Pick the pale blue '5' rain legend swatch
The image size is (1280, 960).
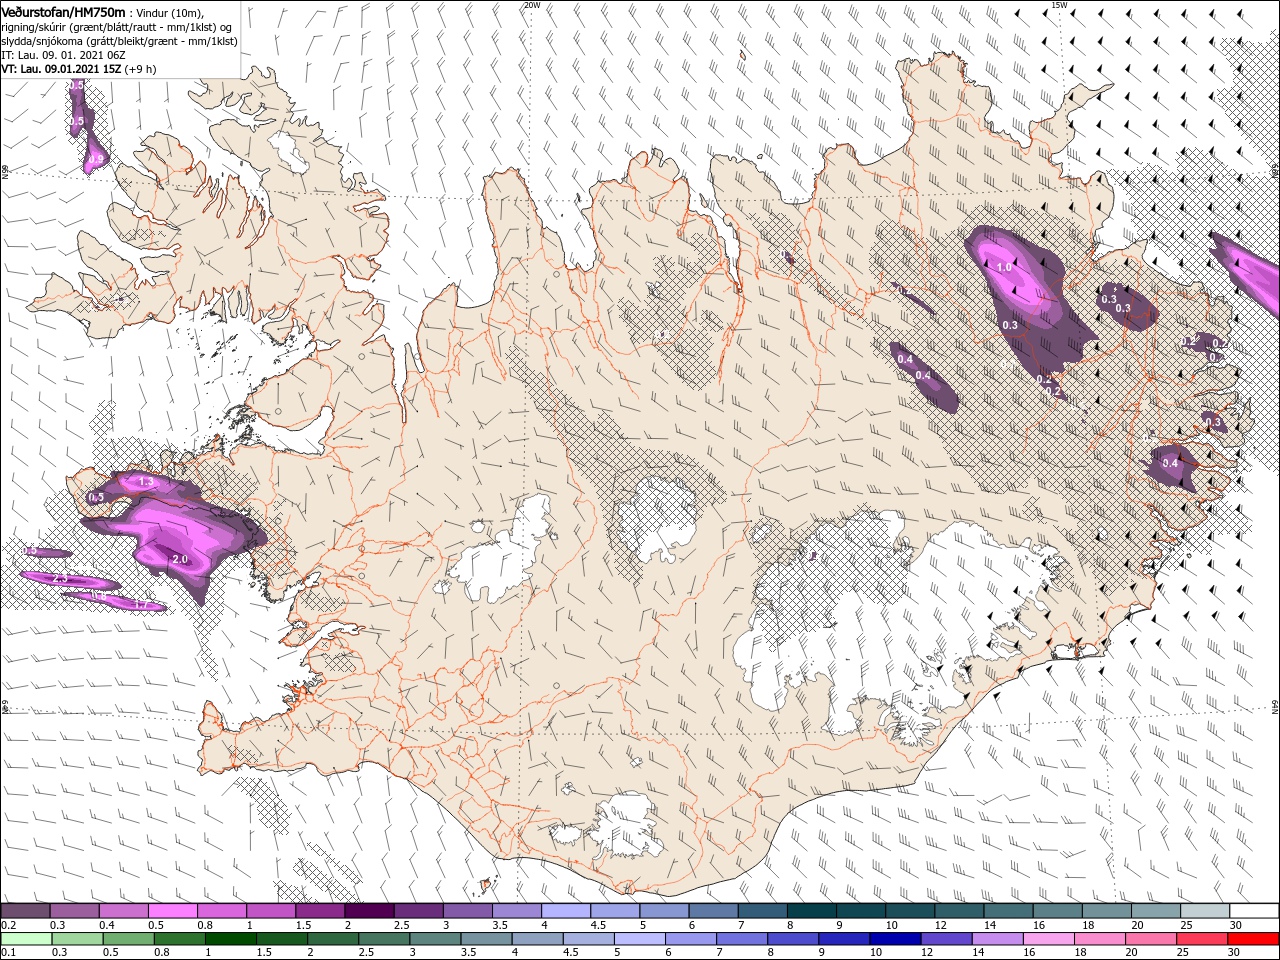639,938
